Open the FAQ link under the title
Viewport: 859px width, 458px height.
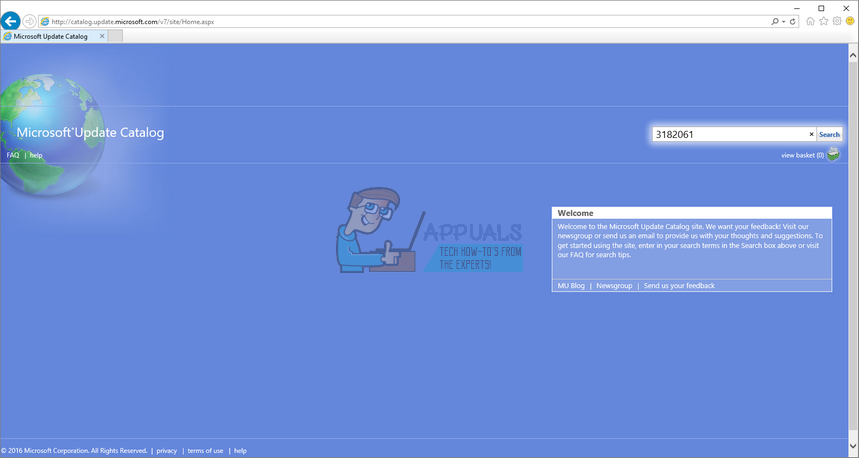13,156
